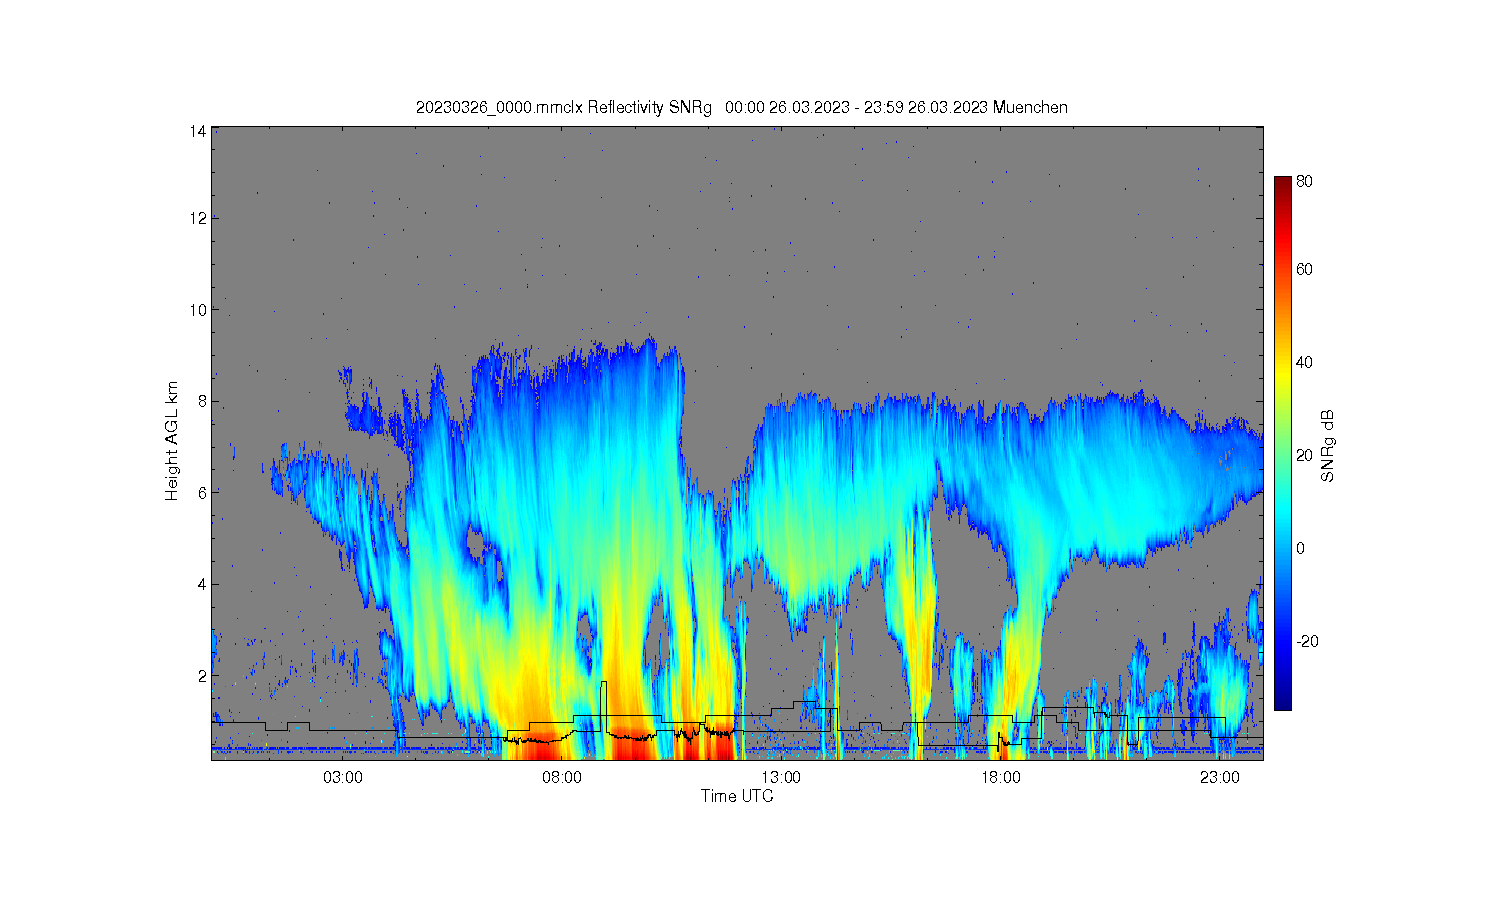The height and width of the screenshot is (900, 1500).
Task: Click the 6 km height tick label
Action: (x=202, y=493)
